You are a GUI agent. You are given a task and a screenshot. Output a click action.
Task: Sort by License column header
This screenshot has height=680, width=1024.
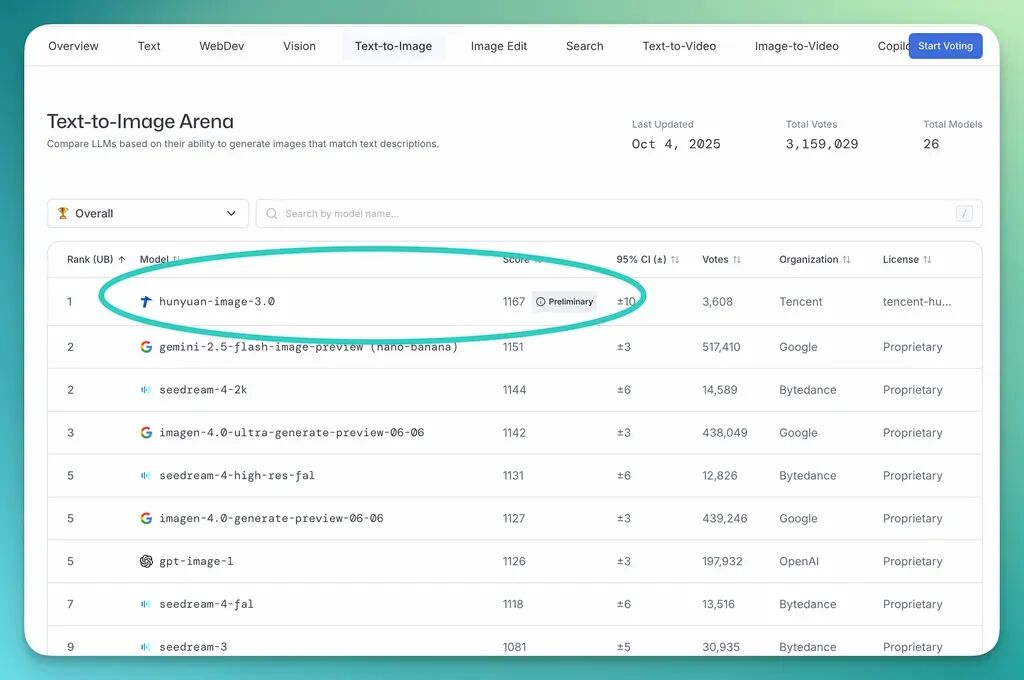tap(907, 259)
